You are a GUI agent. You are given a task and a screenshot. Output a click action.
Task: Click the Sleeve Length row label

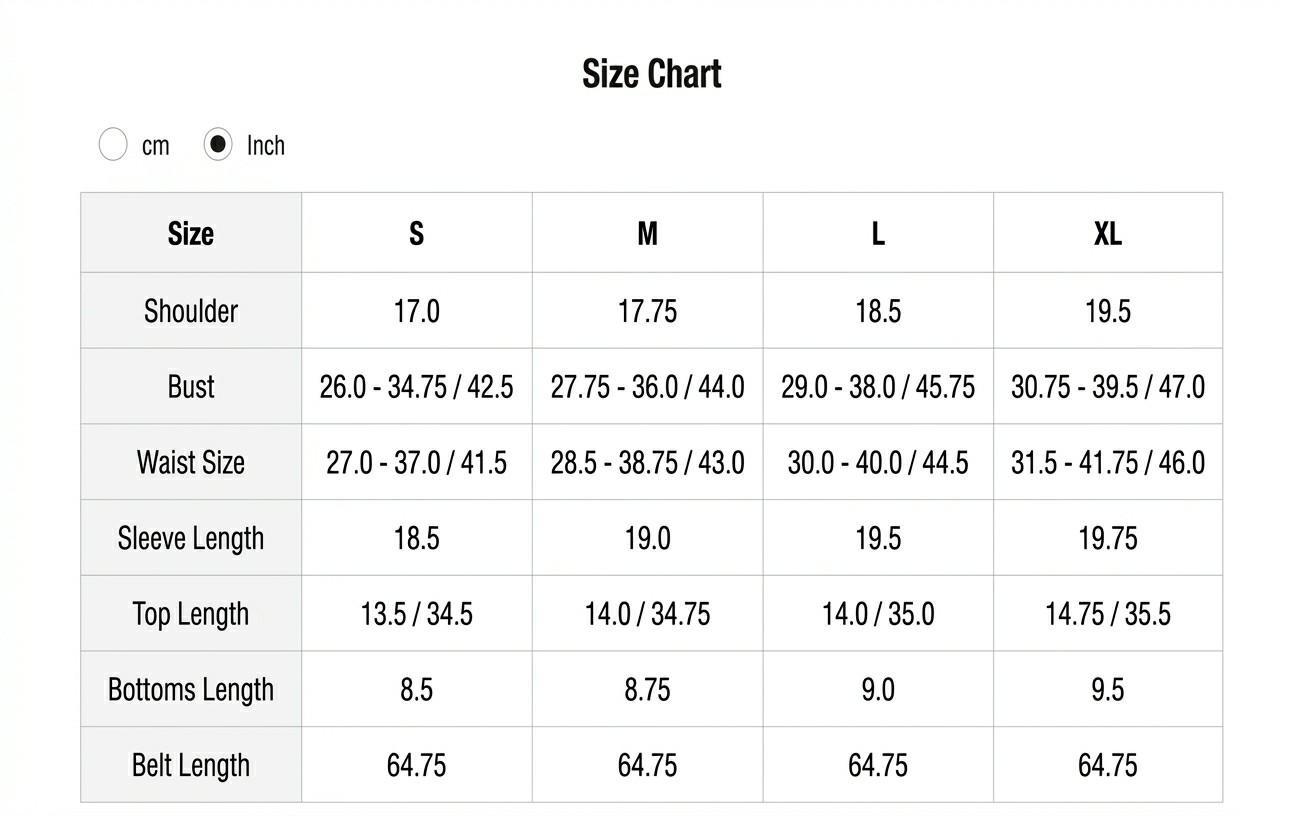click(191, 538)
